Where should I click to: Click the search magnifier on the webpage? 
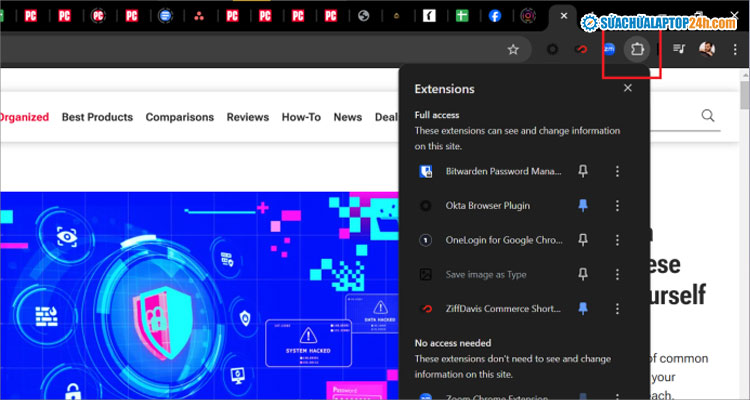(x=708, y=116)
